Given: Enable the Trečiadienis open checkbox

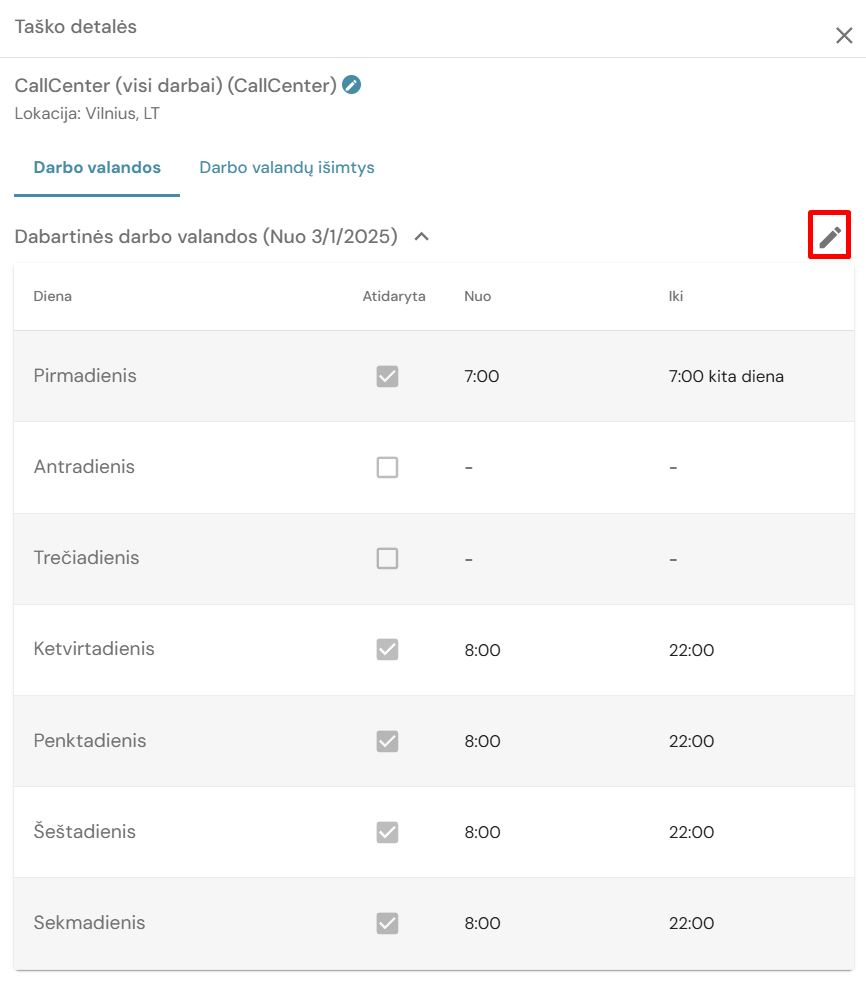Looking at the screenshot, I should click(387, 558).
